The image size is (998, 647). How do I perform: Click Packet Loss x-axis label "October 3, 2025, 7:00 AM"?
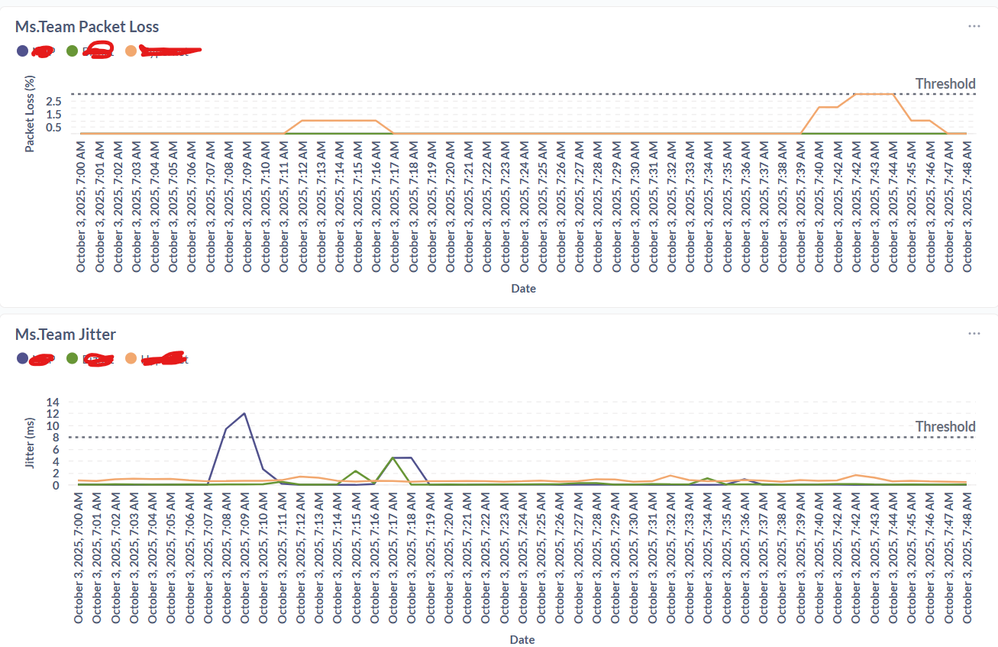coord(81,207)
